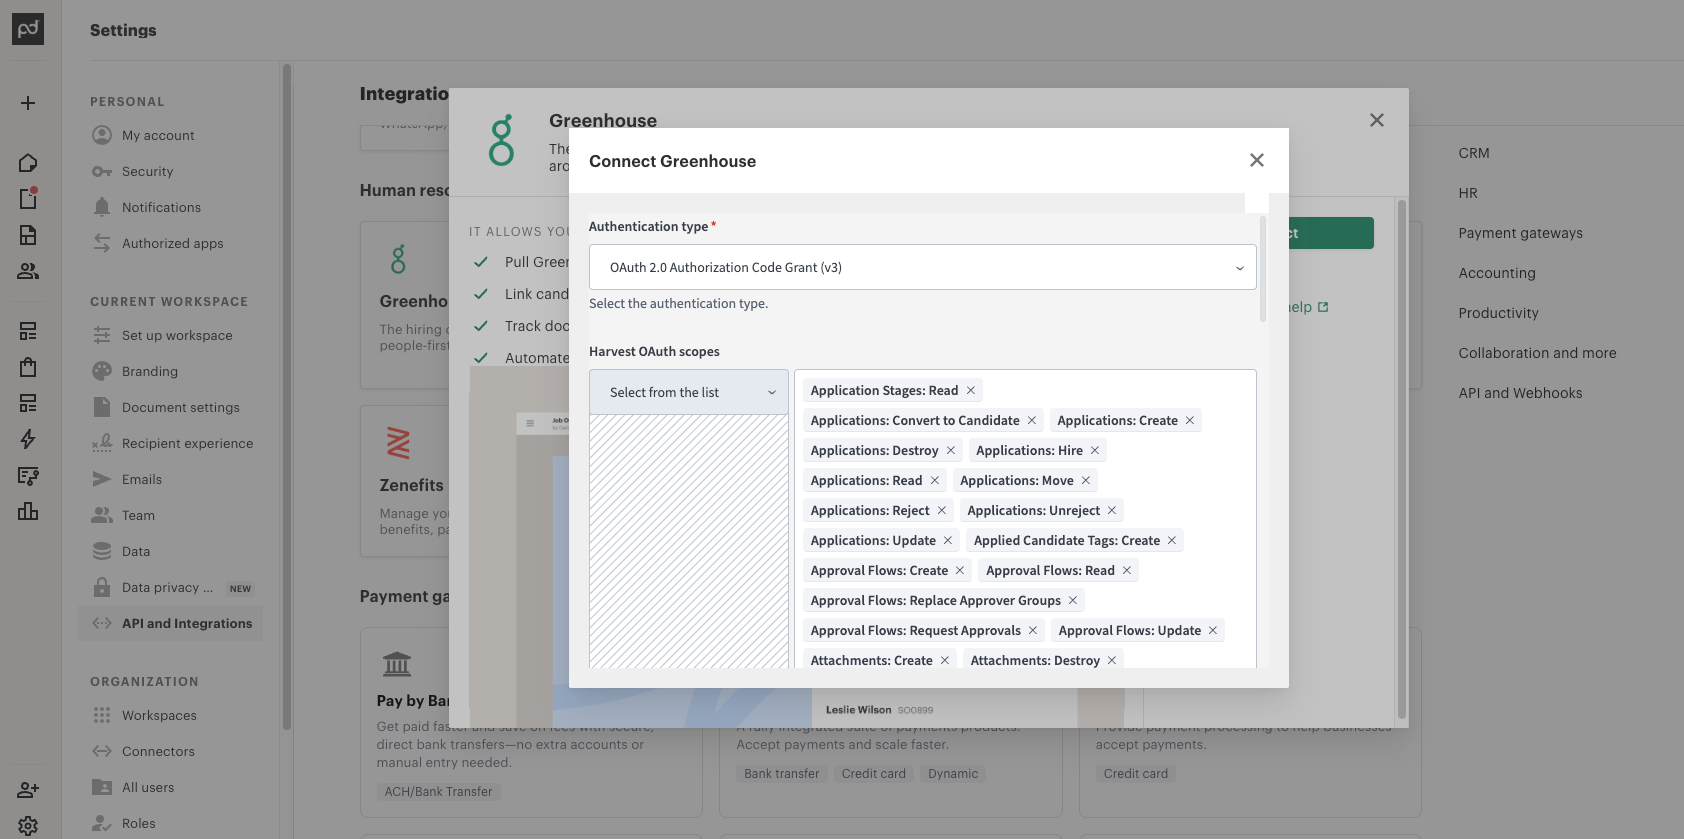
Task: Open the reports chart icon in rail
Action: click(28, 511)
